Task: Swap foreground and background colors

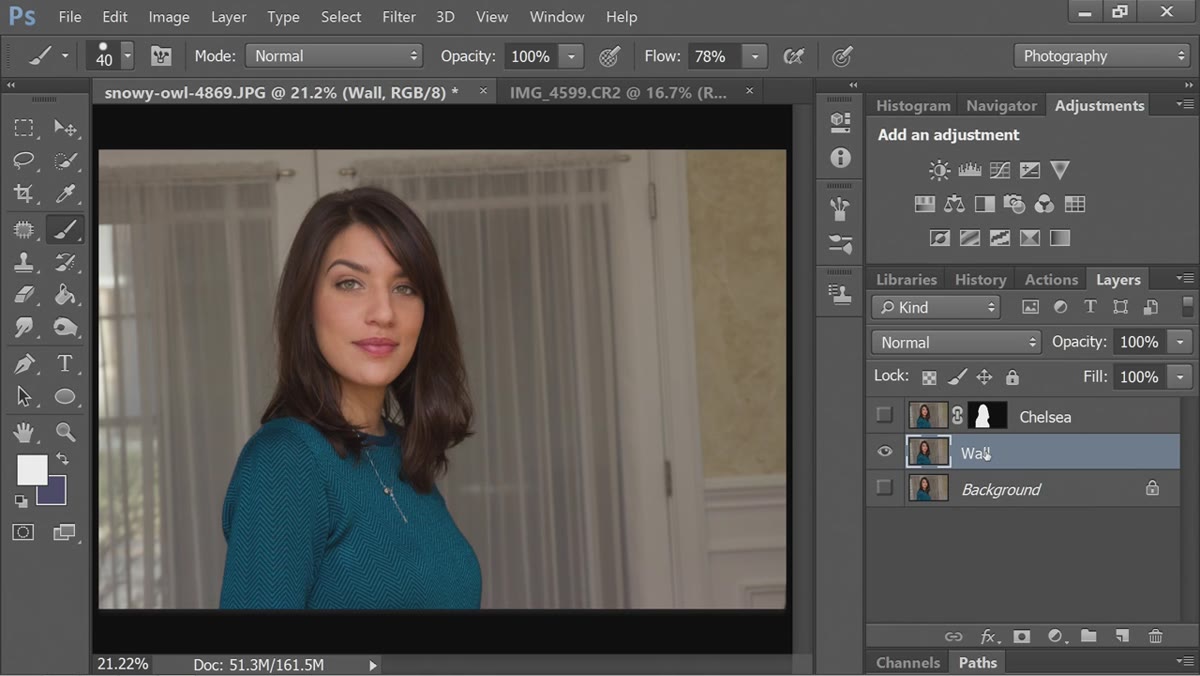Action: tap(62, 459)
